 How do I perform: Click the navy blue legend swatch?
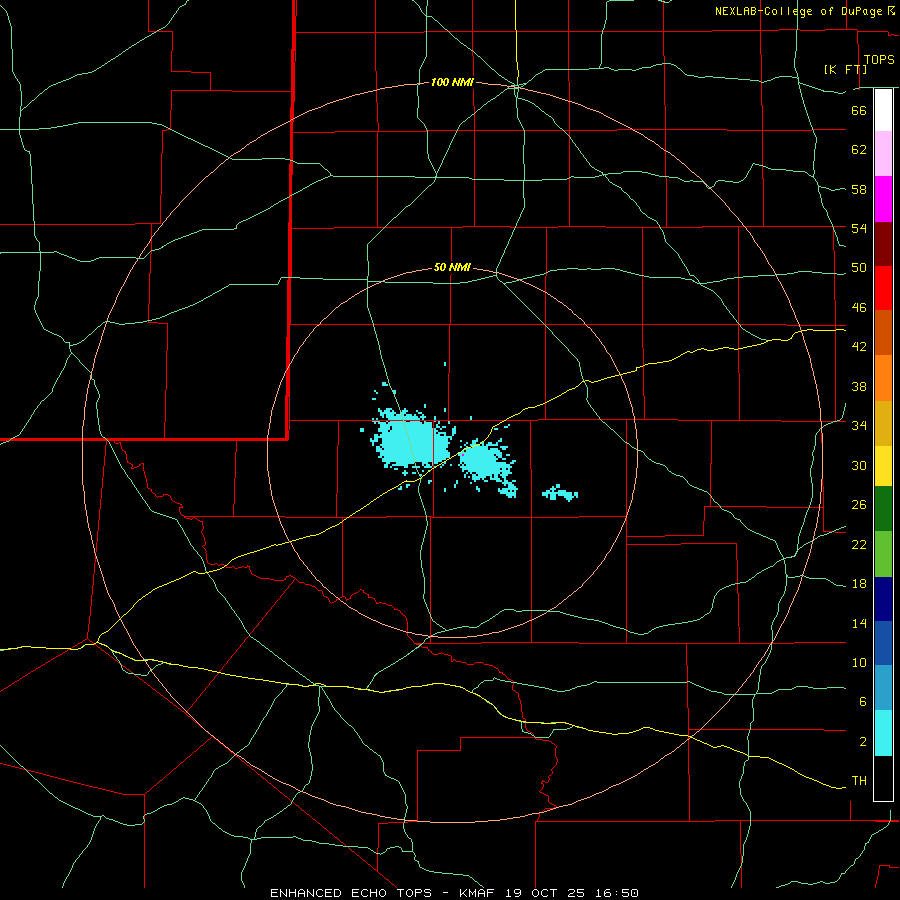coord(883,599)
